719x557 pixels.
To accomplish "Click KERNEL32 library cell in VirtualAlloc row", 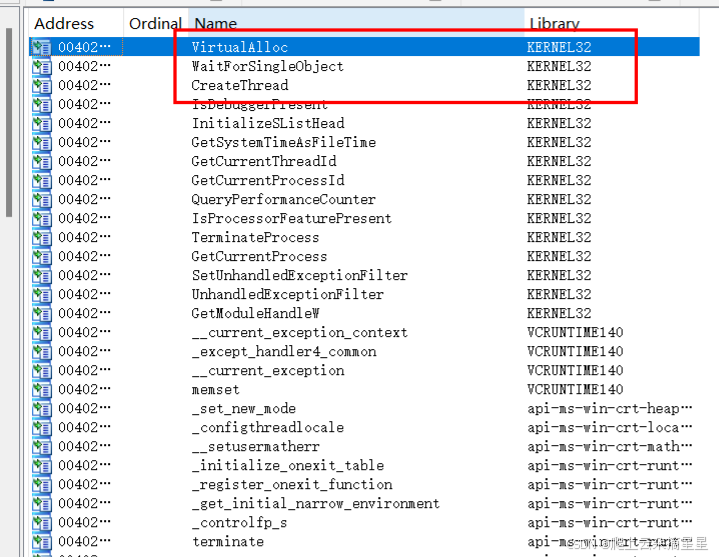I will click(559, 47).
